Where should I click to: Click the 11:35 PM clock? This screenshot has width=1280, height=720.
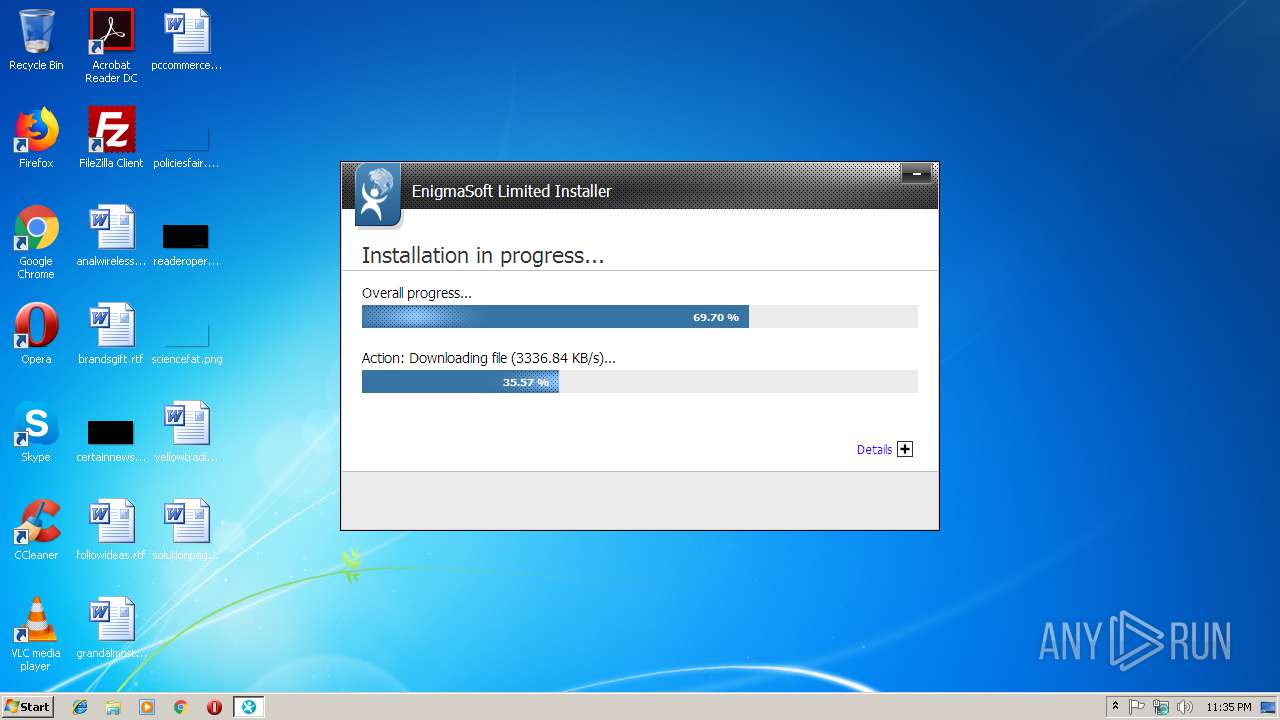pyautogui.click(x=1228, y=707)
